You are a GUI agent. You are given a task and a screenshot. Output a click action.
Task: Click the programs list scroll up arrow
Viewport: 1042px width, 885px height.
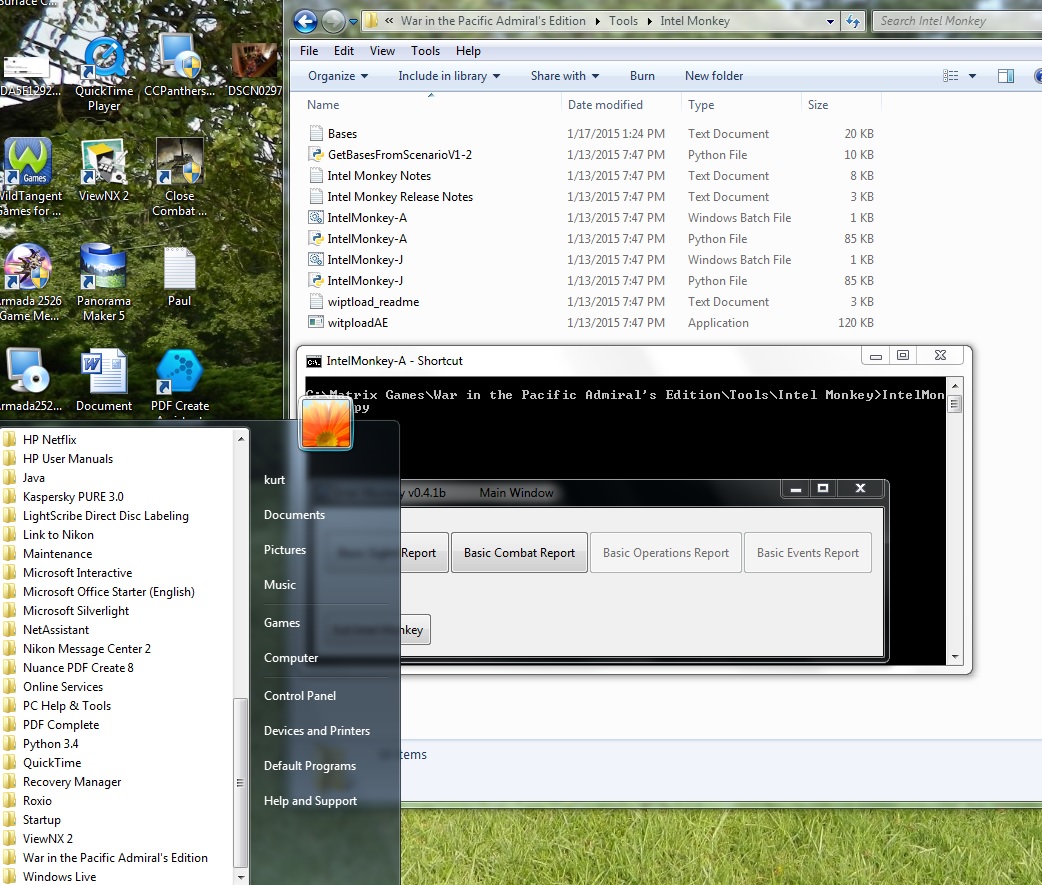[241, 439]
